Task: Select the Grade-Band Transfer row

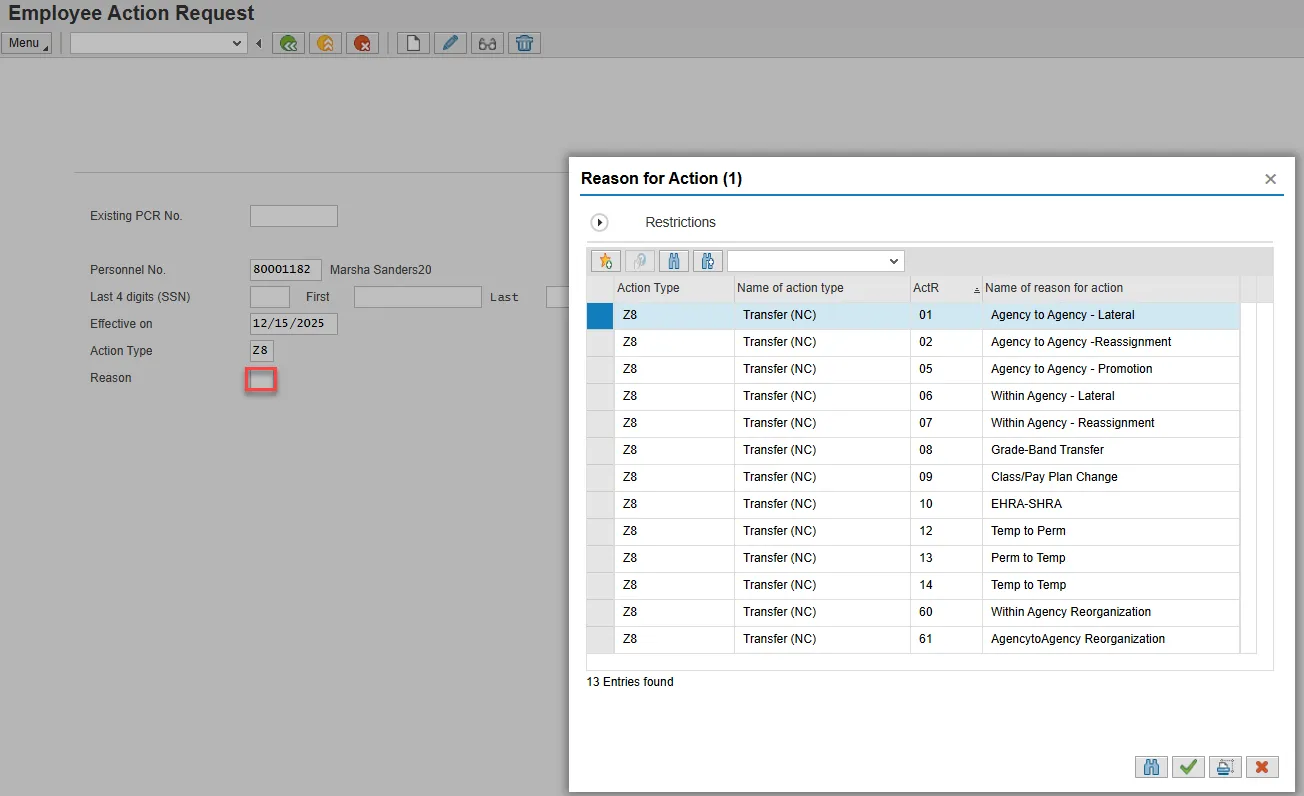Action: coord(1047,450)
